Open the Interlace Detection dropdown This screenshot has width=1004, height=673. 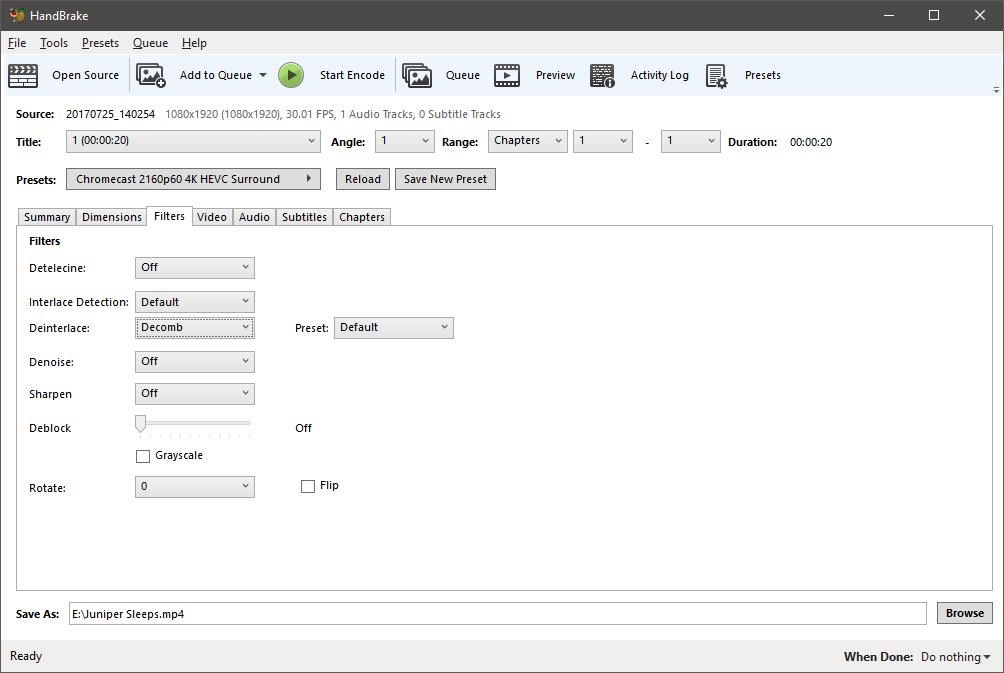coord(195,302)
